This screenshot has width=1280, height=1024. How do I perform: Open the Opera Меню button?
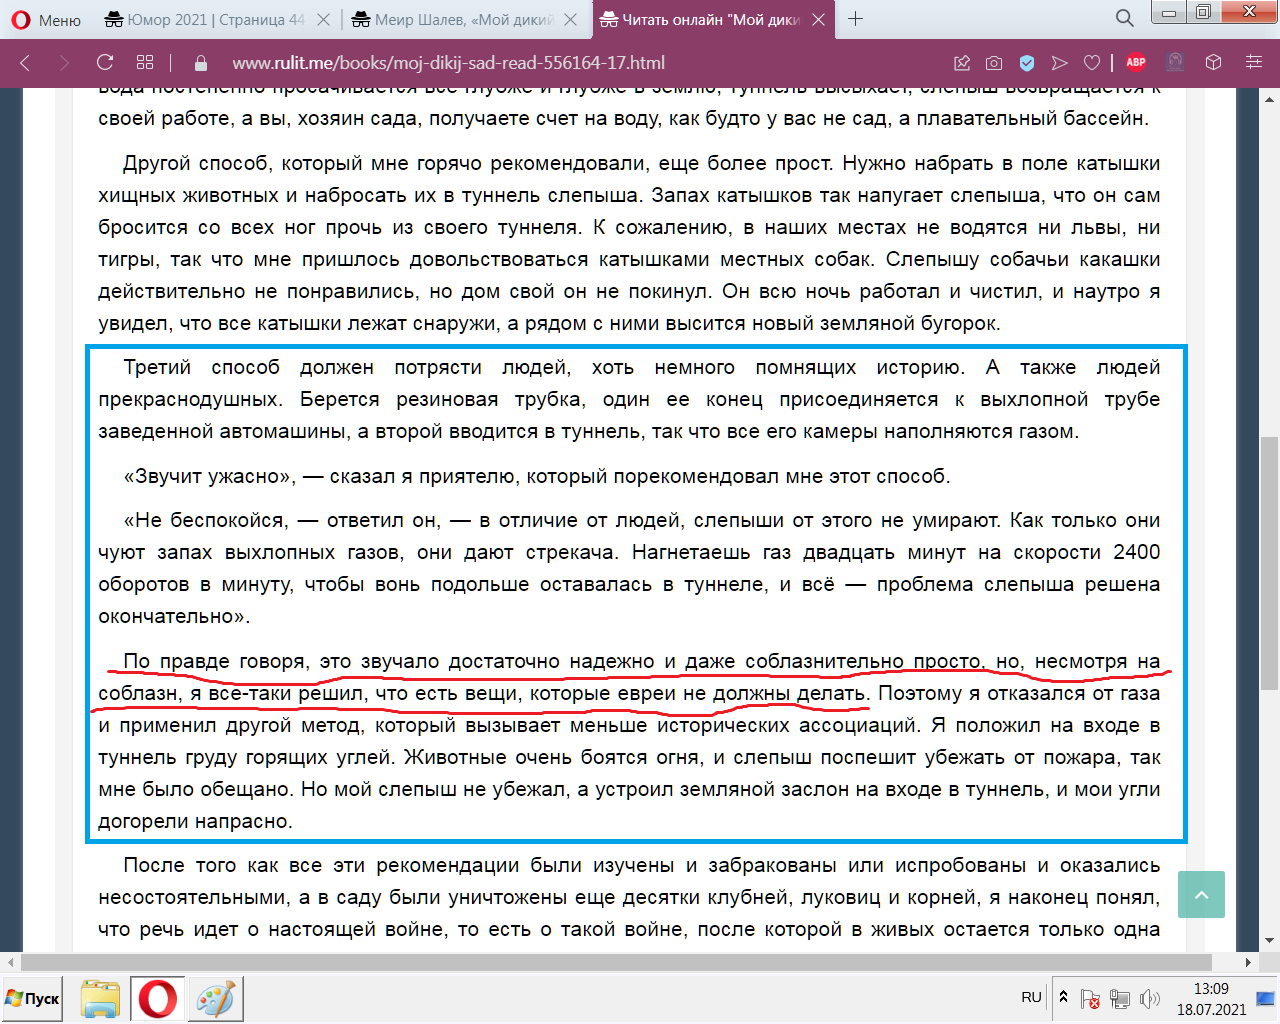(x=46, y=19)
